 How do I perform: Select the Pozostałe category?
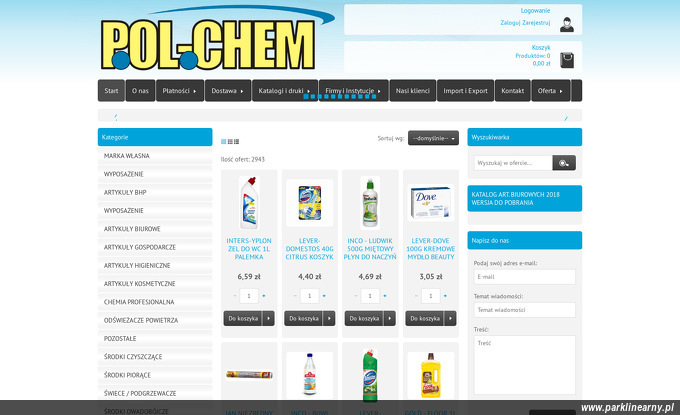(155, 338)
